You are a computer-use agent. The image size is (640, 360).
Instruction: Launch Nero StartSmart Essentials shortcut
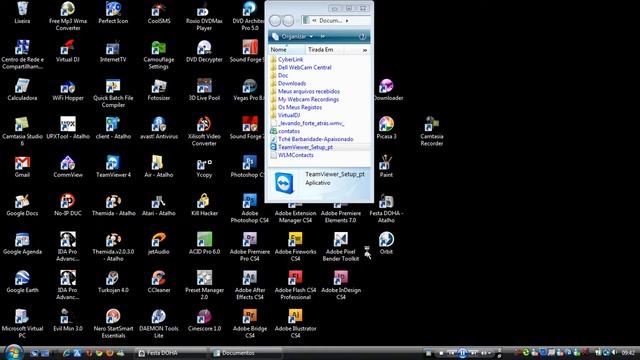(113, 324)
